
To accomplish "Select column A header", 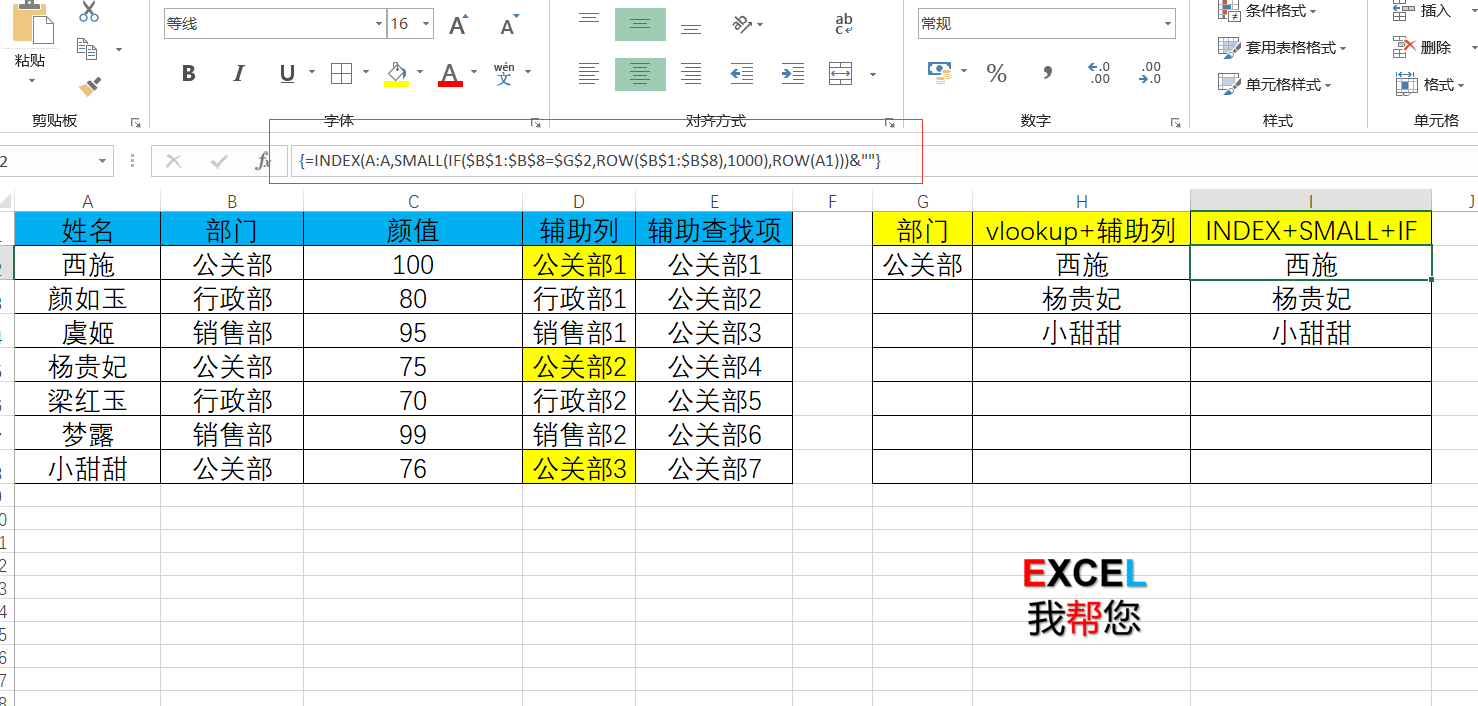I will 87,201.
